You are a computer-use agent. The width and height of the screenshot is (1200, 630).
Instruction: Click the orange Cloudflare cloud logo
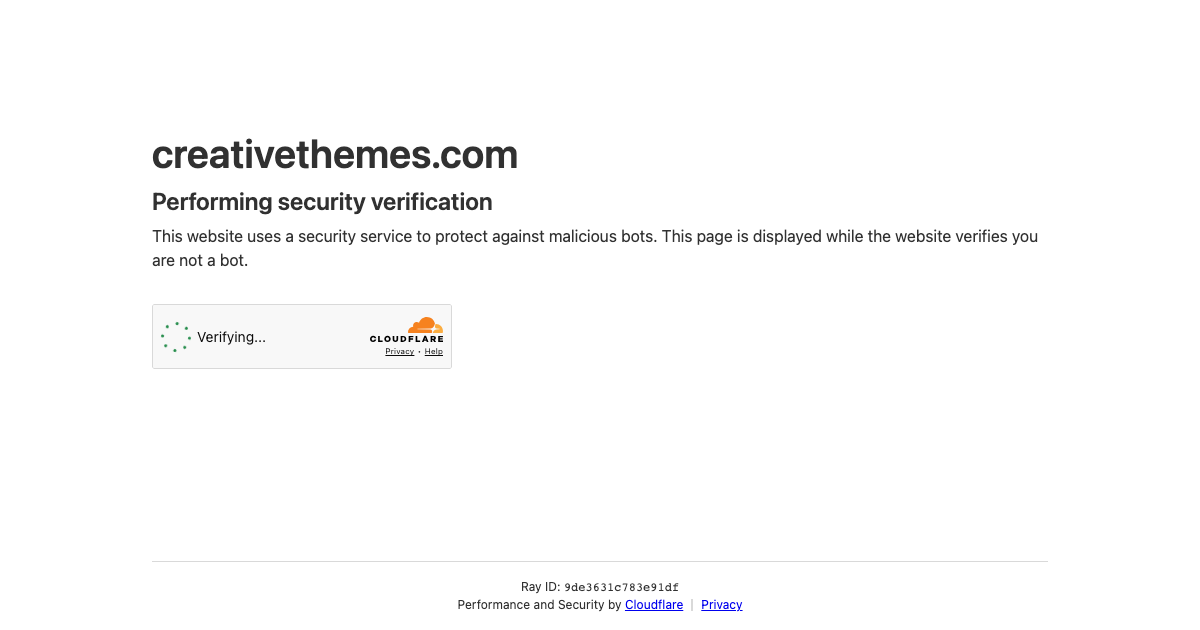pos(425,326)
